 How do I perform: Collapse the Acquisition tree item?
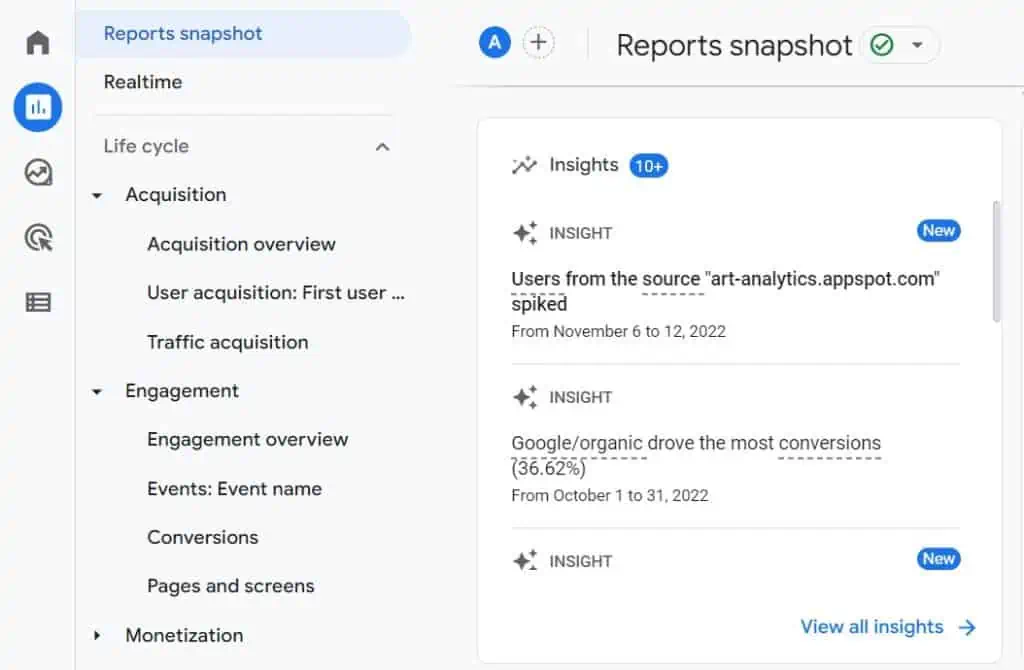tap(96, 195)
